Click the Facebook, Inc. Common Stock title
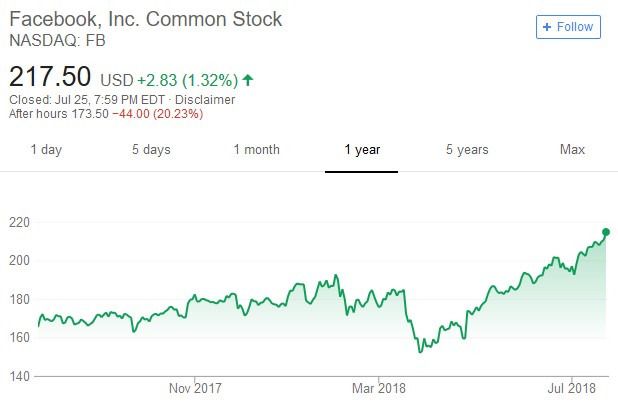 145,19
